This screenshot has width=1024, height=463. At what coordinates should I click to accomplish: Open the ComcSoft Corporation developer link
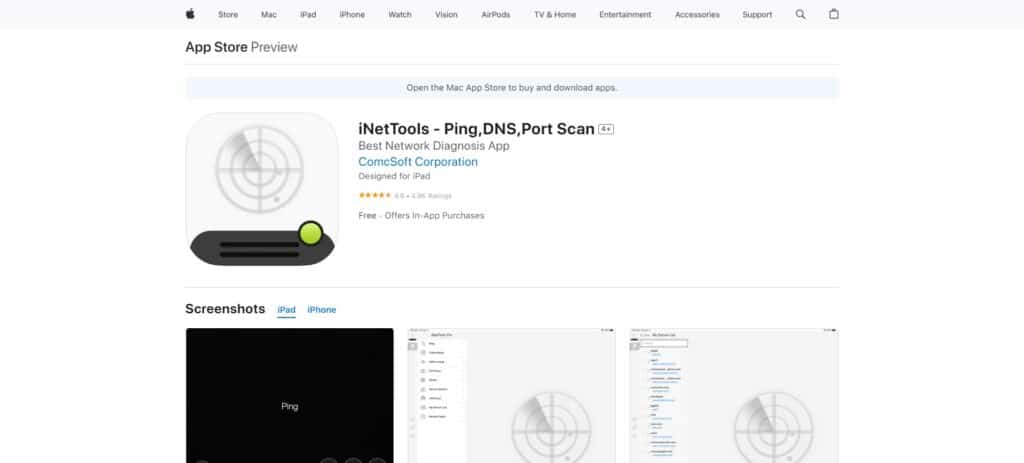click(x=418, y=162)
